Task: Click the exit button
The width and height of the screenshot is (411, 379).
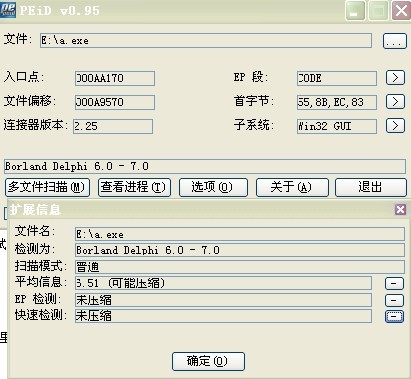Action: (x=371, y=187)
